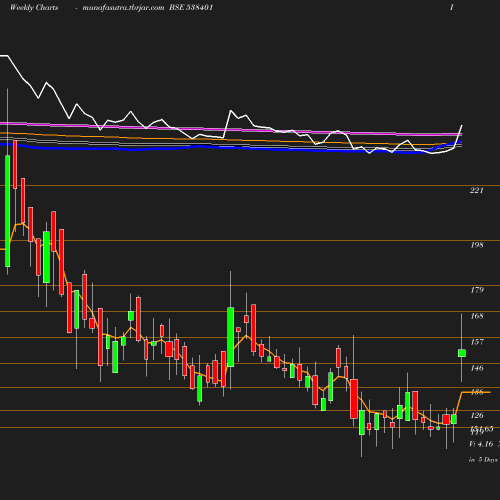Screen dimensions: 500x500
Task: Click the 221 price level label
Action: click(x=477, y=190)
